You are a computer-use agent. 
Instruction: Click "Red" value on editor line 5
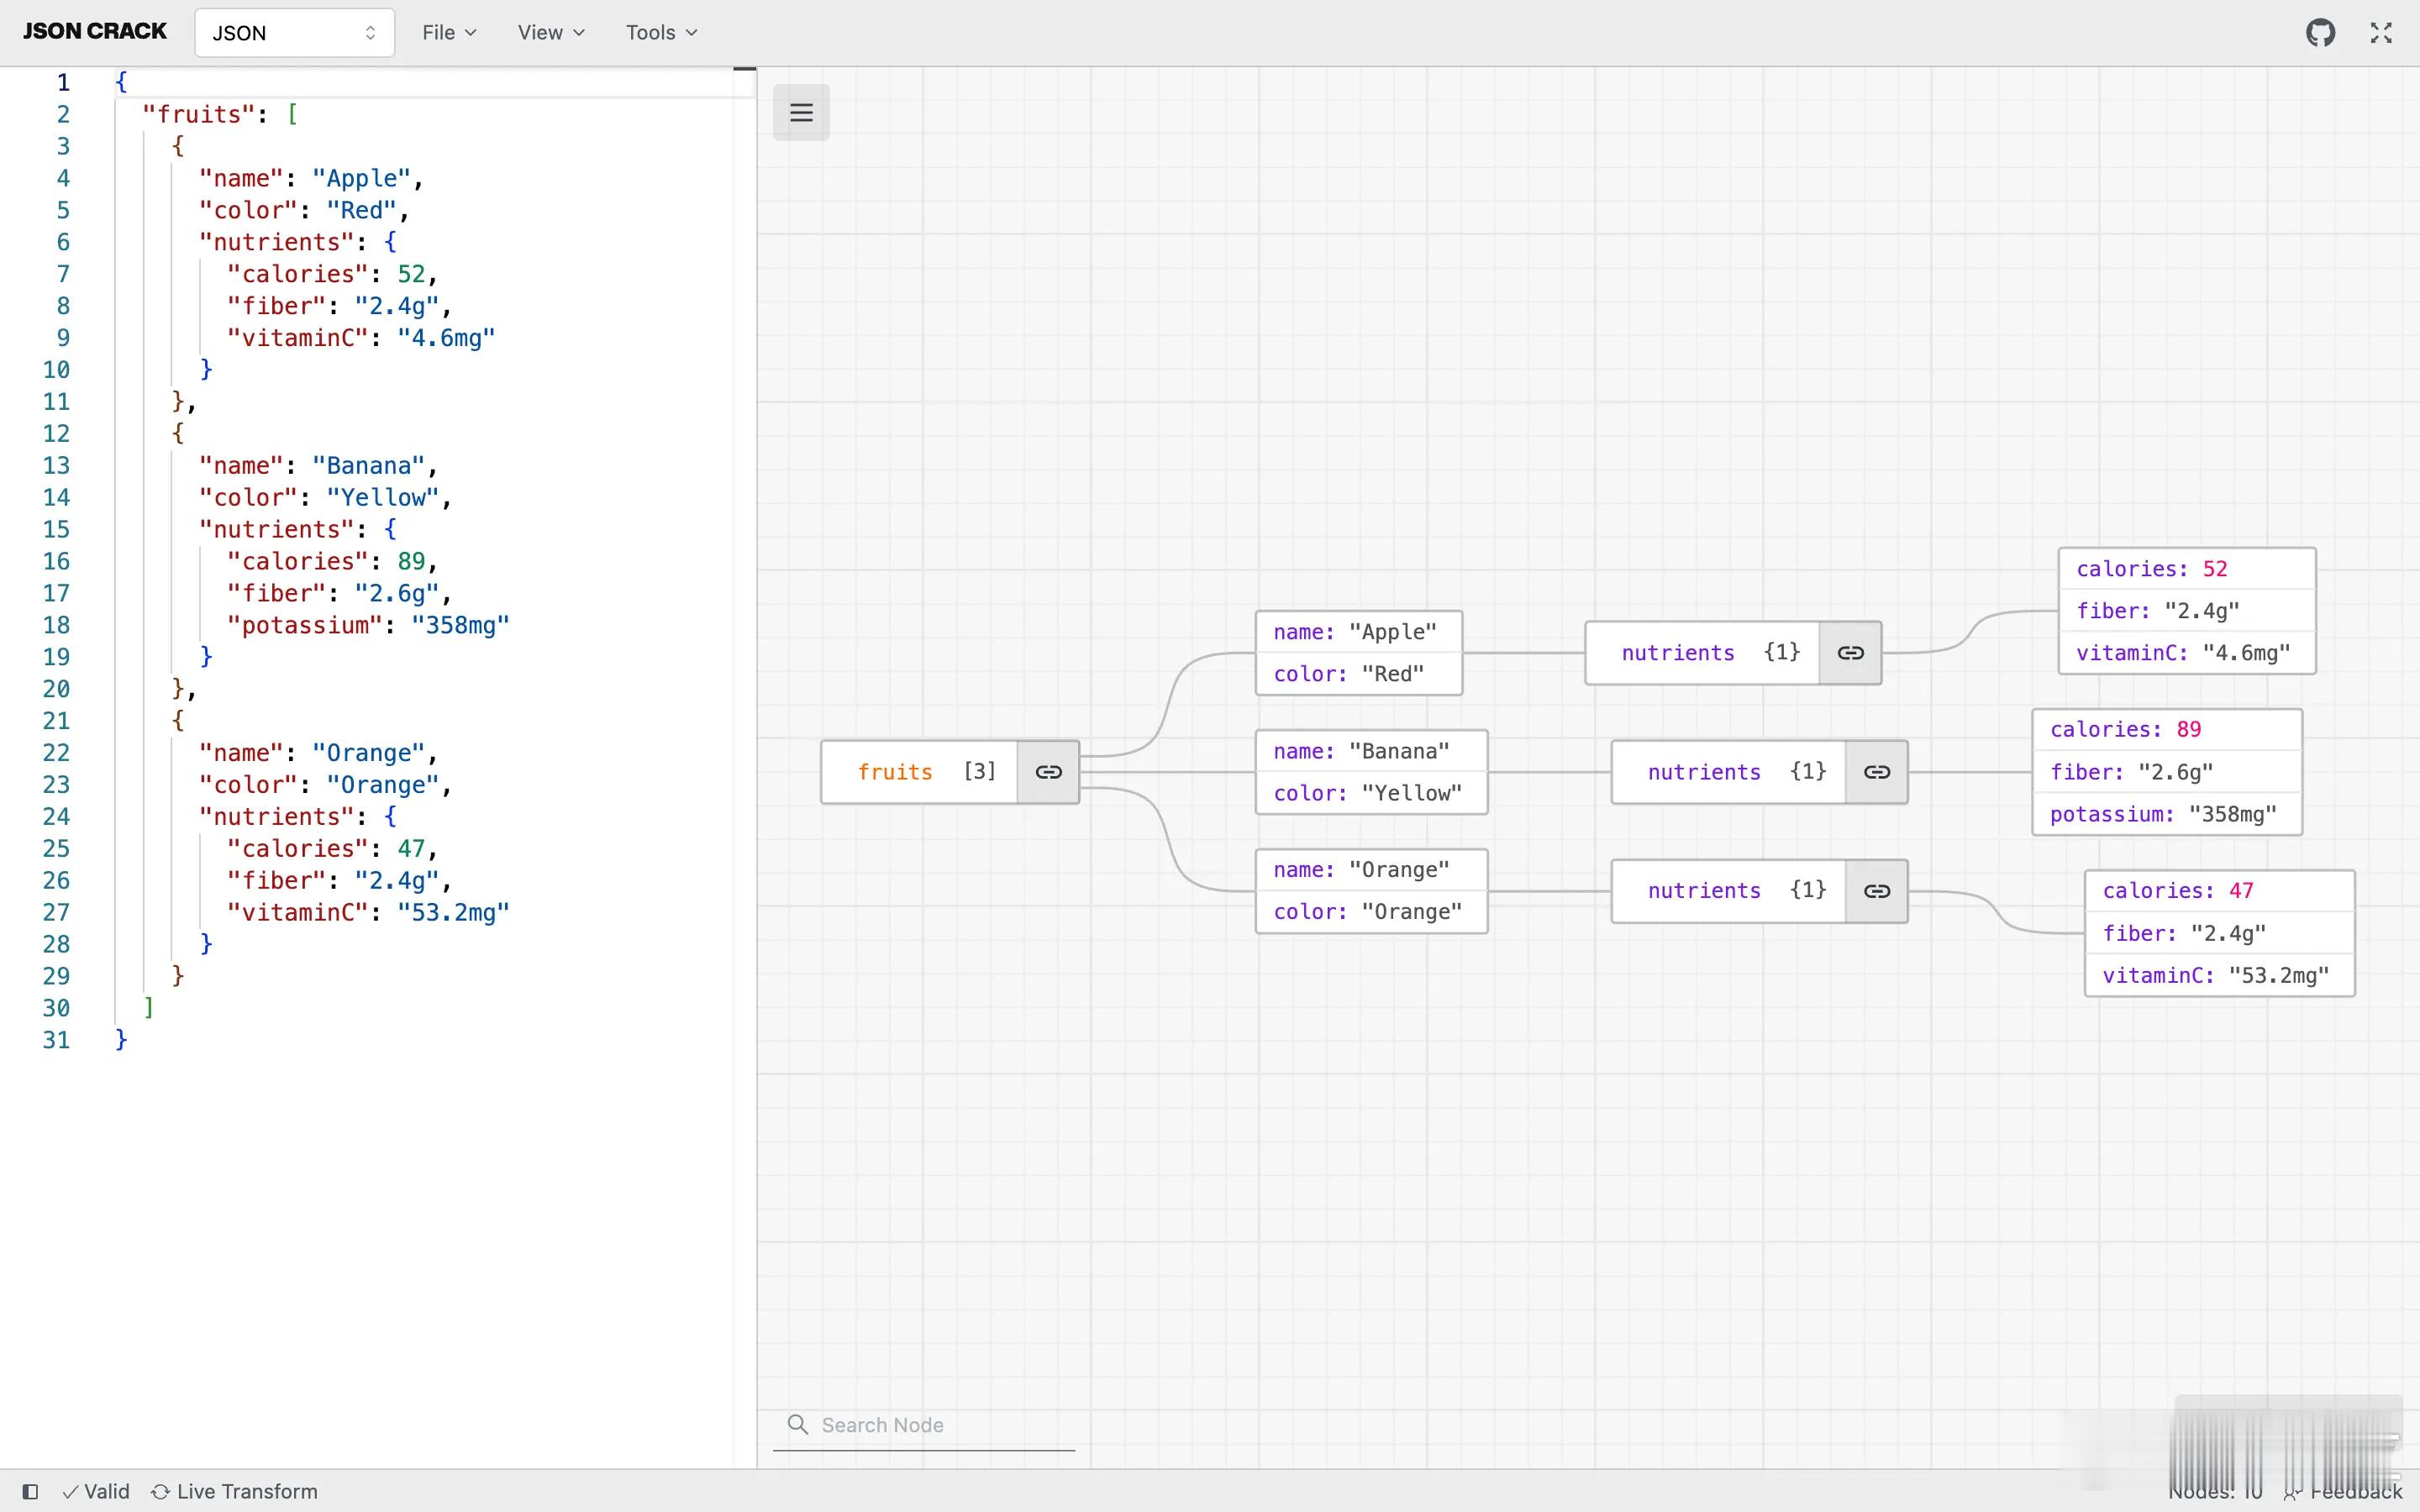pos(361,211)
